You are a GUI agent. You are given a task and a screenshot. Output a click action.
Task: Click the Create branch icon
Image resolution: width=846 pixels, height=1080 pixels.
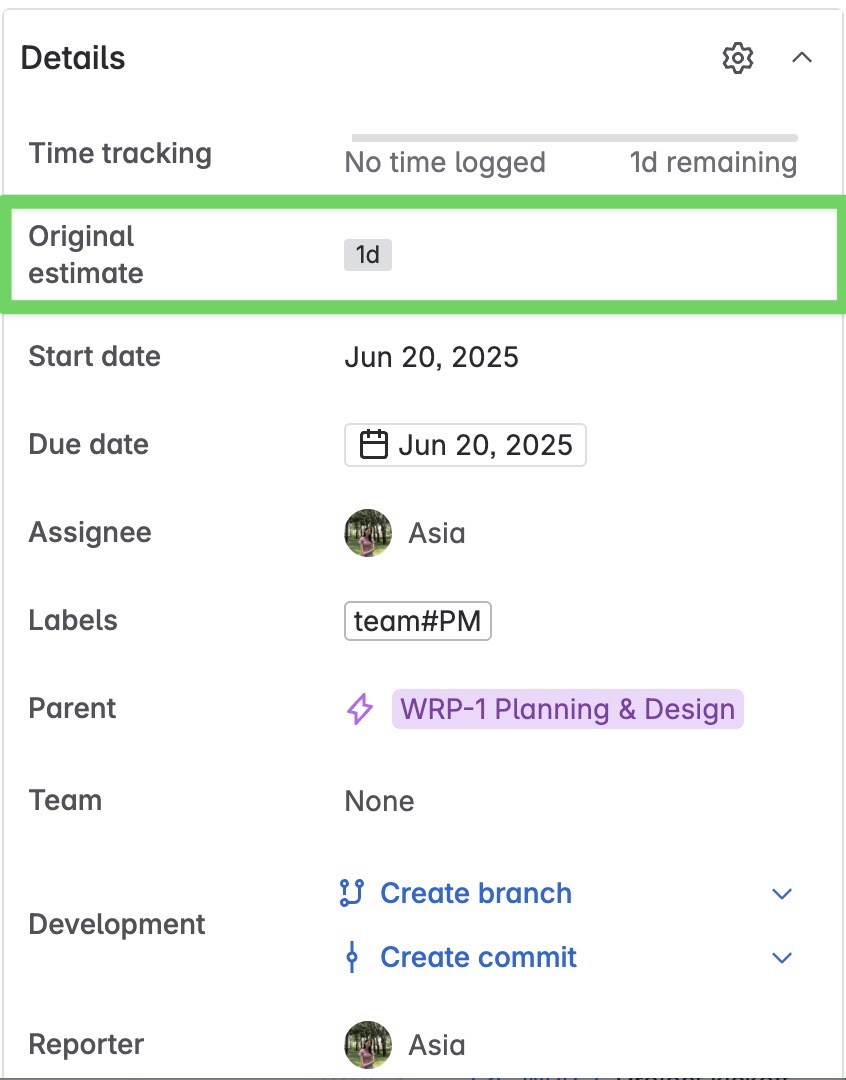click(x=351, y=893)
